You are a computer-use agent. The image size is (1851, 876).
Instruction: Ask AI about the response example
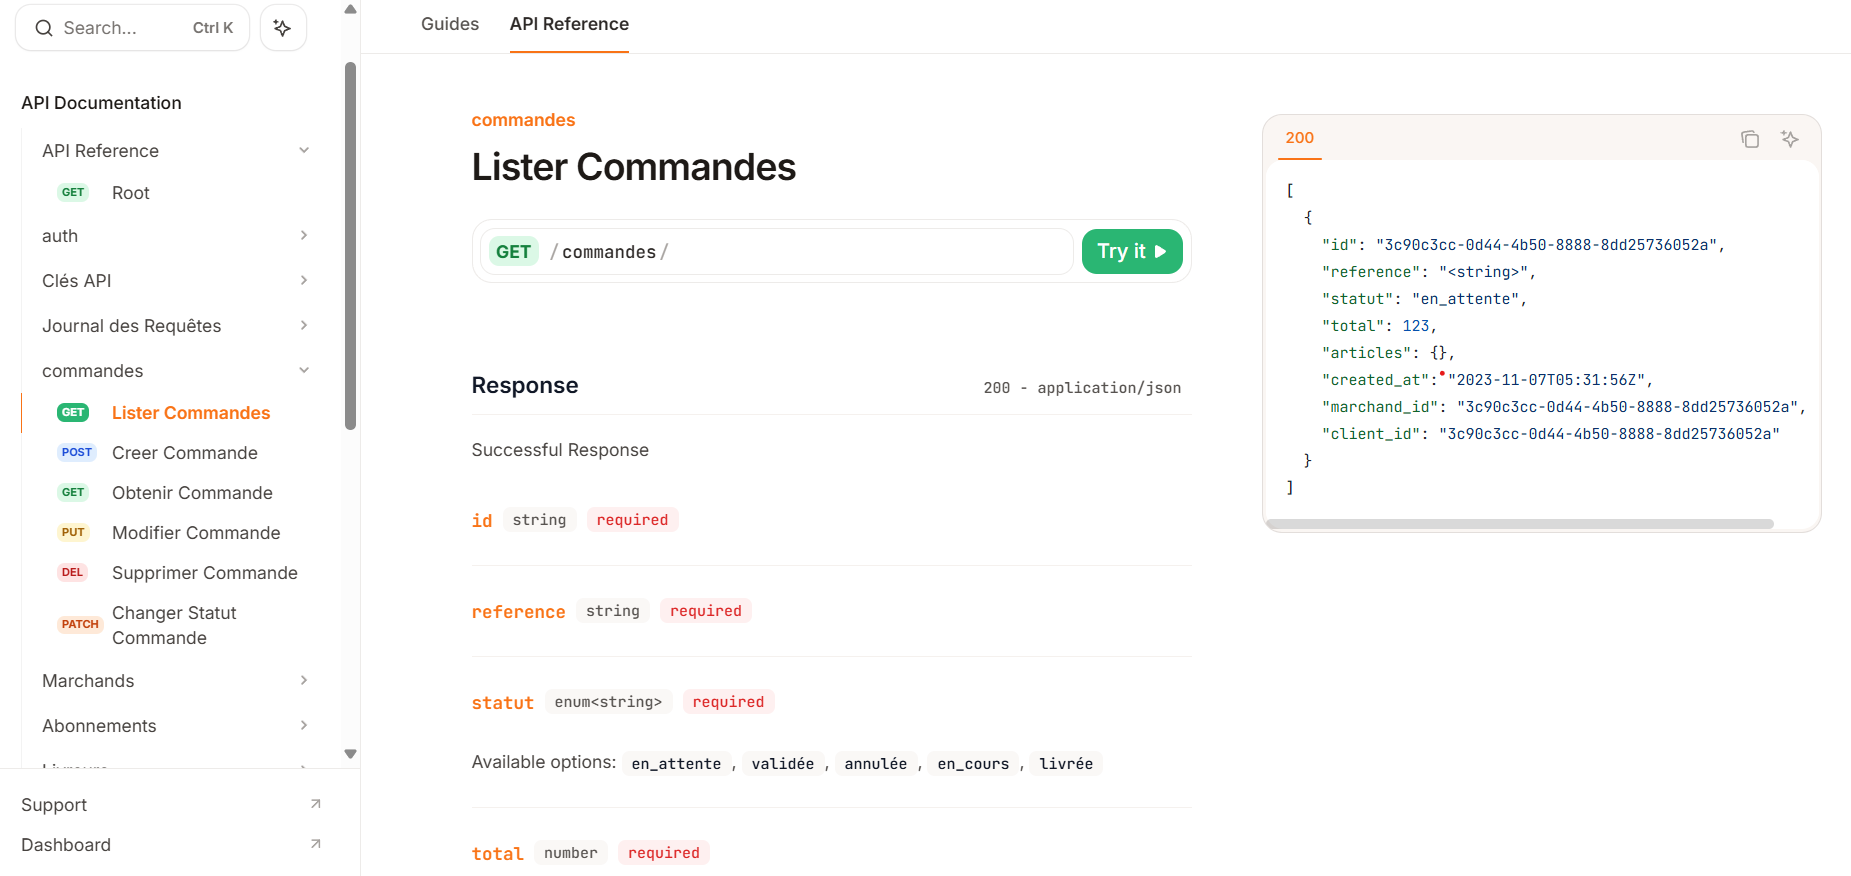tap(1790, 139)
